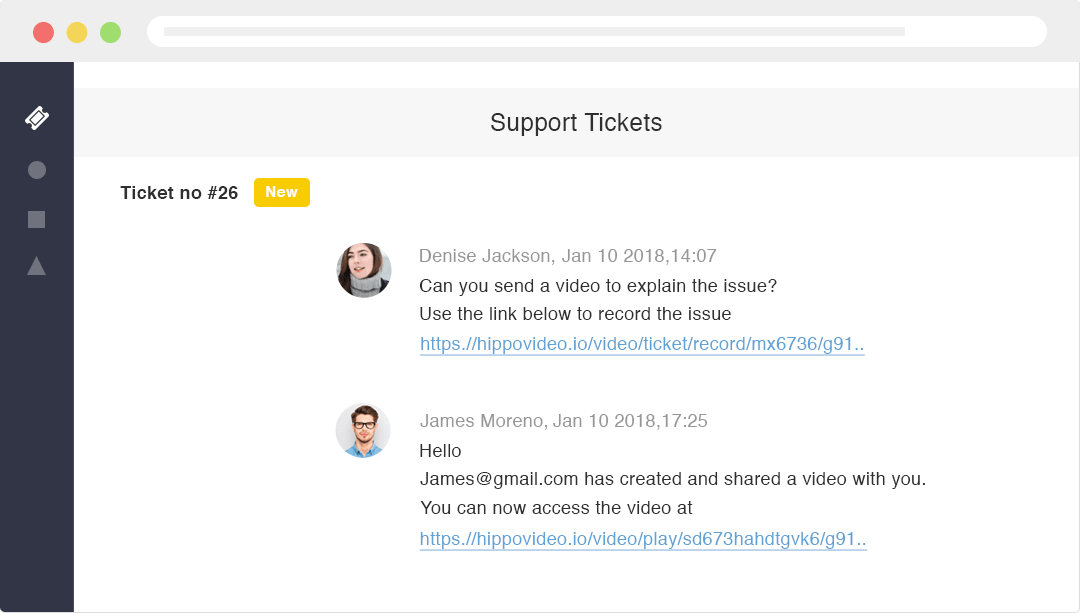The image size is (1080, 613).
Task: Click the green maximize window button
Action: (110, 32)
